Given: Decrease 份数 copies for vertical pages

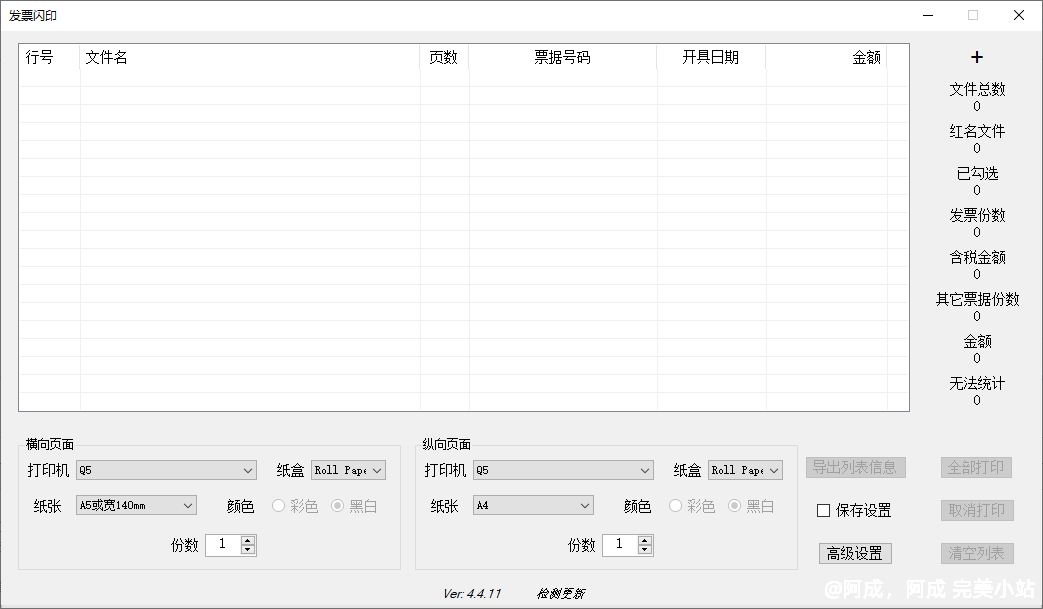Looking at the screenshot, I should tap(644, 550).
